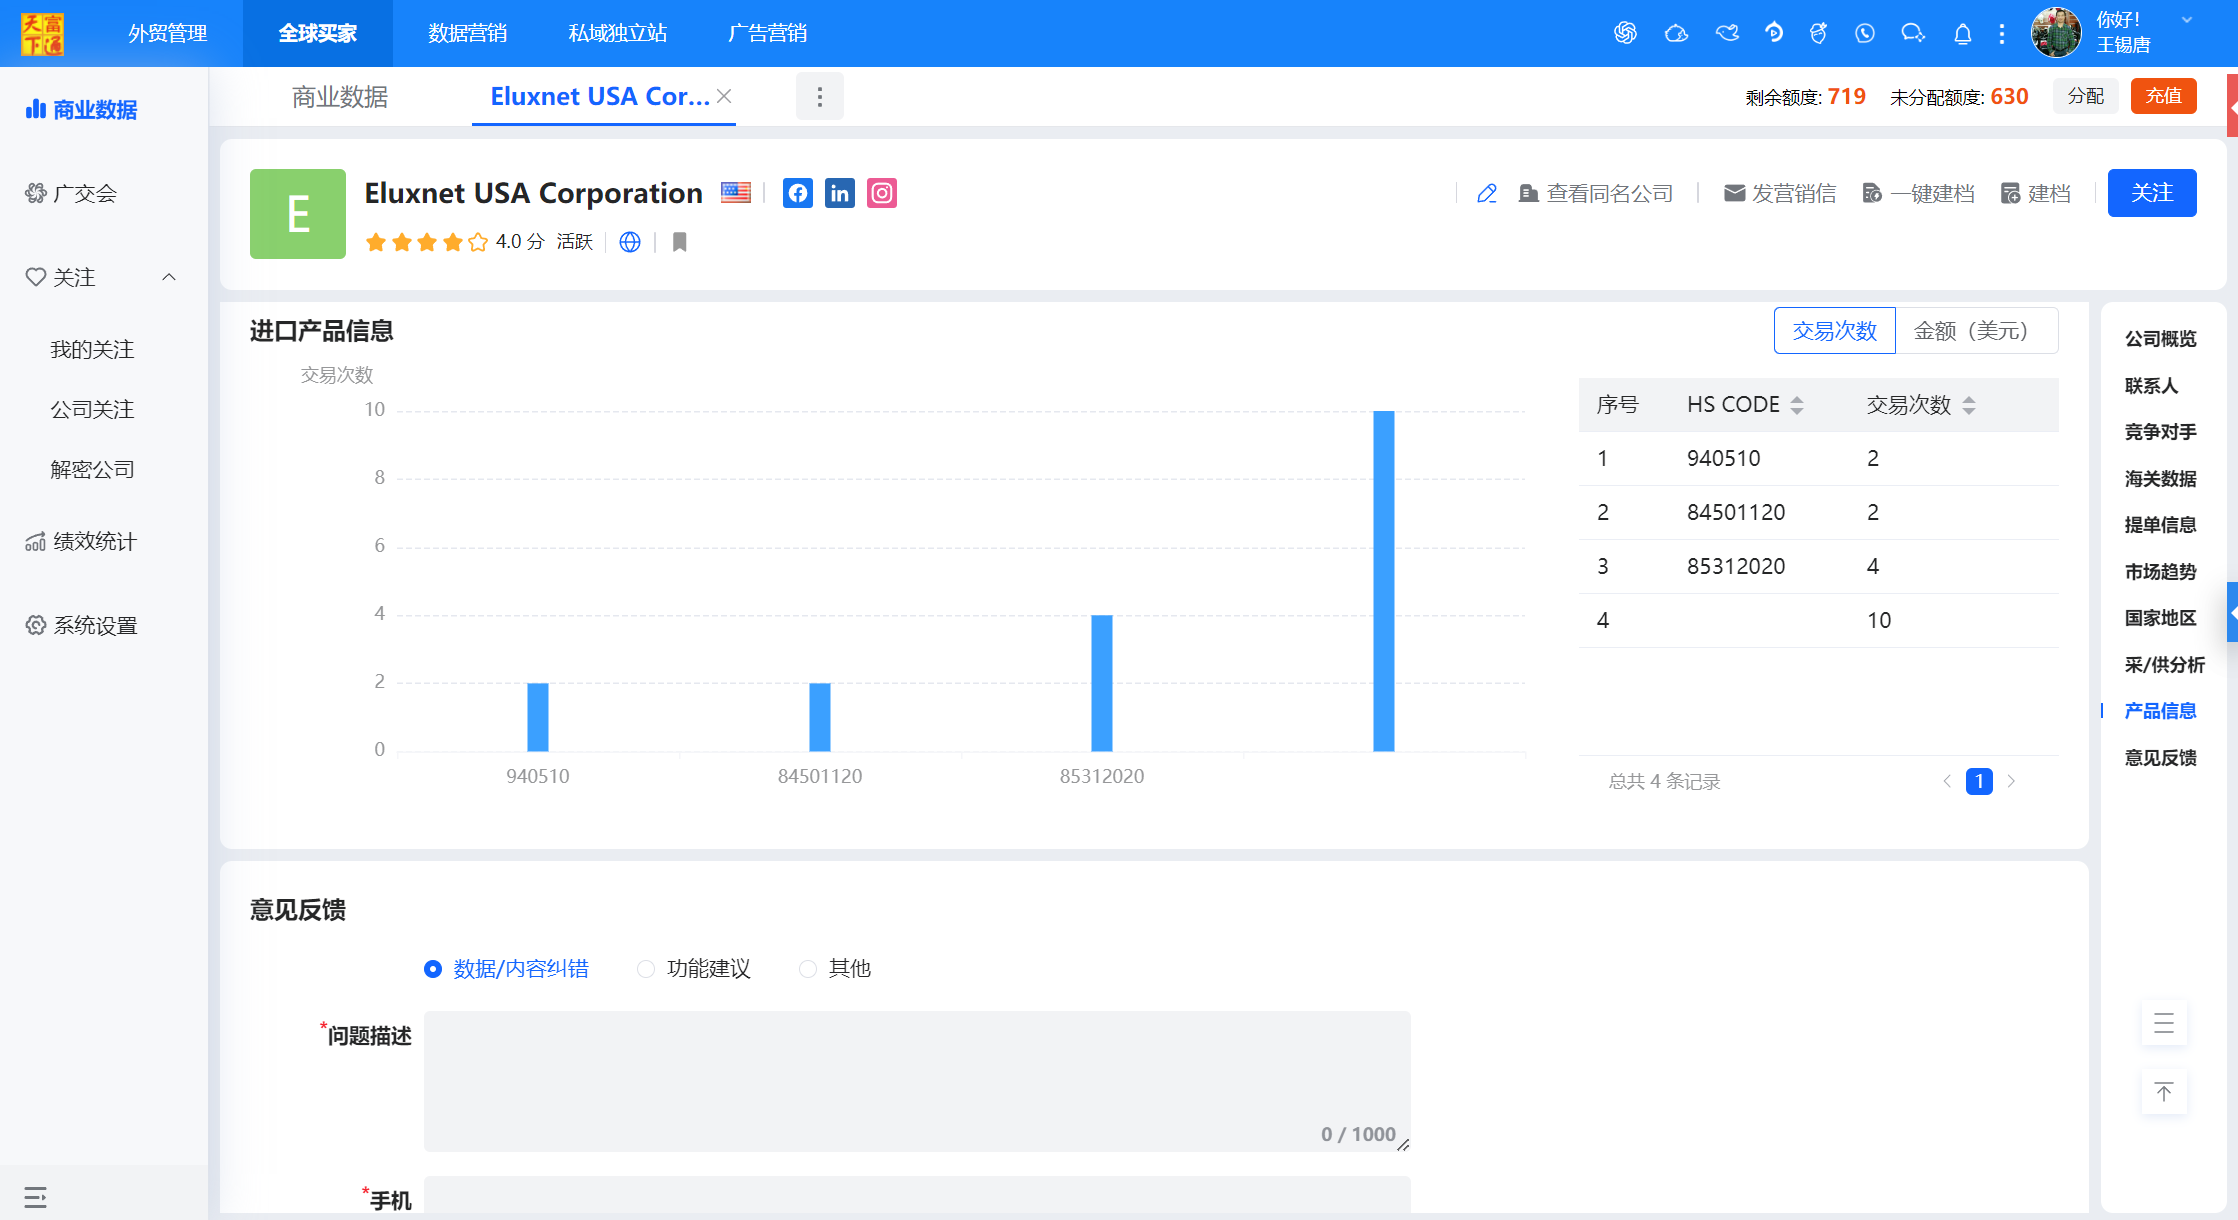Open the vertical-dots menu in the top bar
Image resolution: width=2238 pixels, height=1220 pixels.
2002,34
